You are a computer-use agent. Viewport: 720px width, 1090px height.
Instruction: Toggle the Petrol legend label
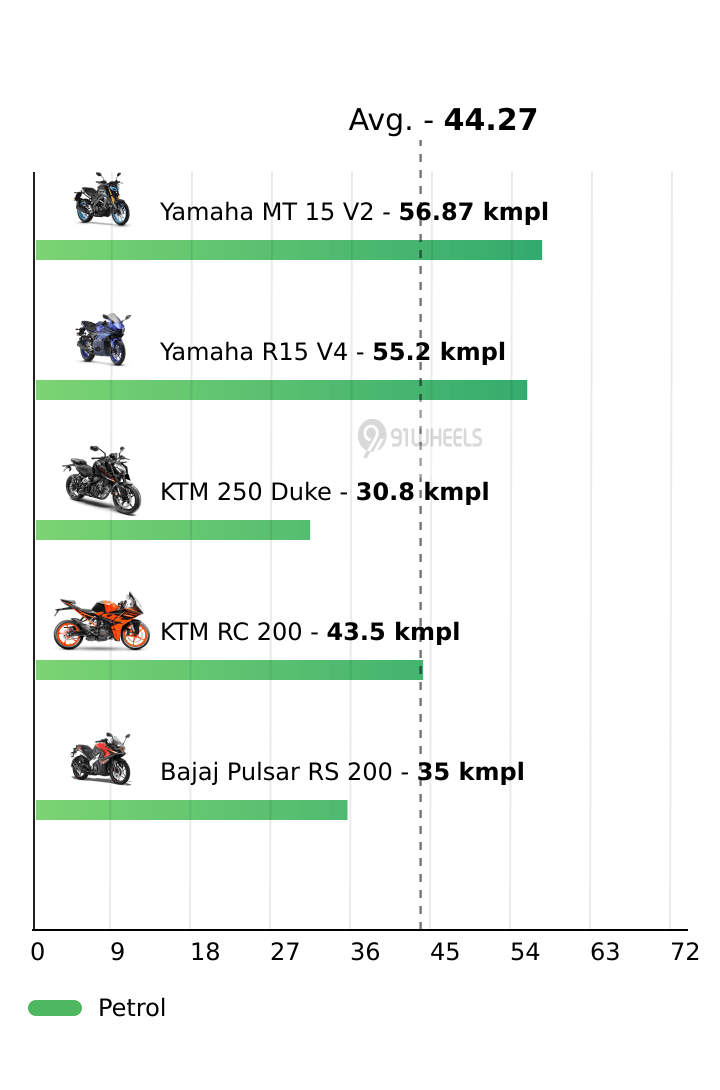pyautogui.click(x=132, y=1008)
